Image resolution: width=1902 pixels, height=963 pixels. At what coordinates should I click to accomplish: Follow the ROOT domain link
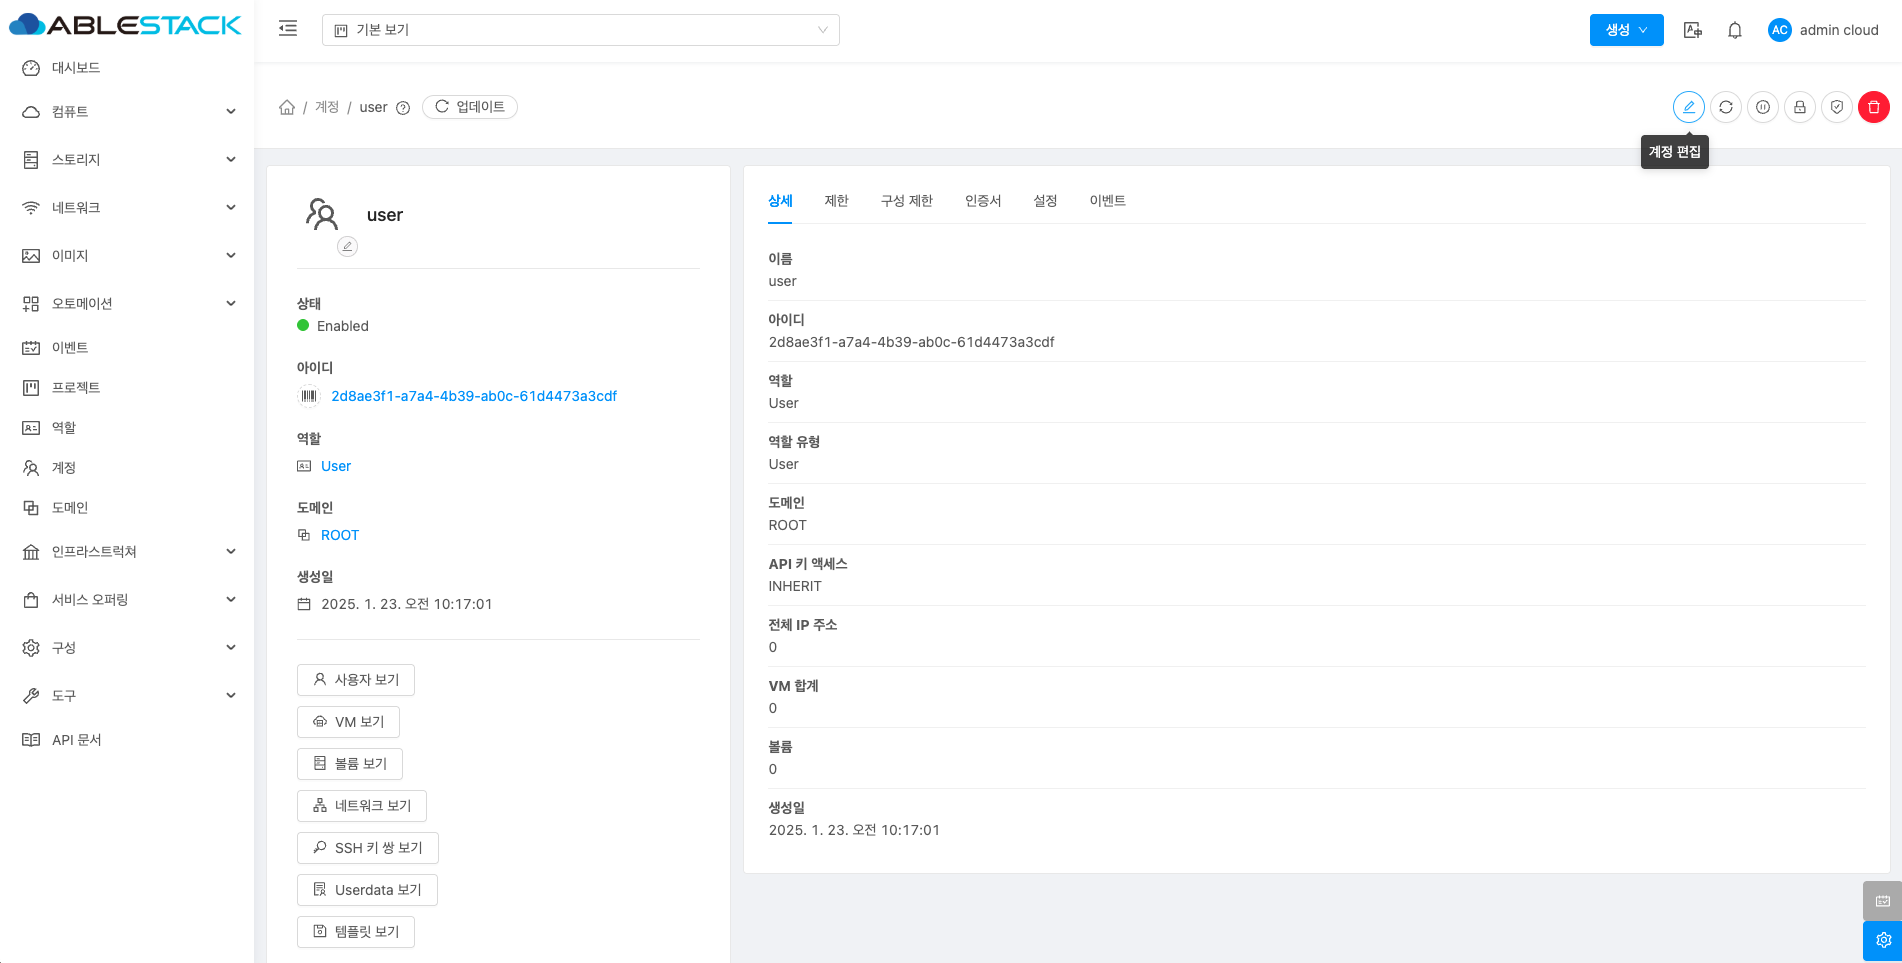(x=340, y=535)
